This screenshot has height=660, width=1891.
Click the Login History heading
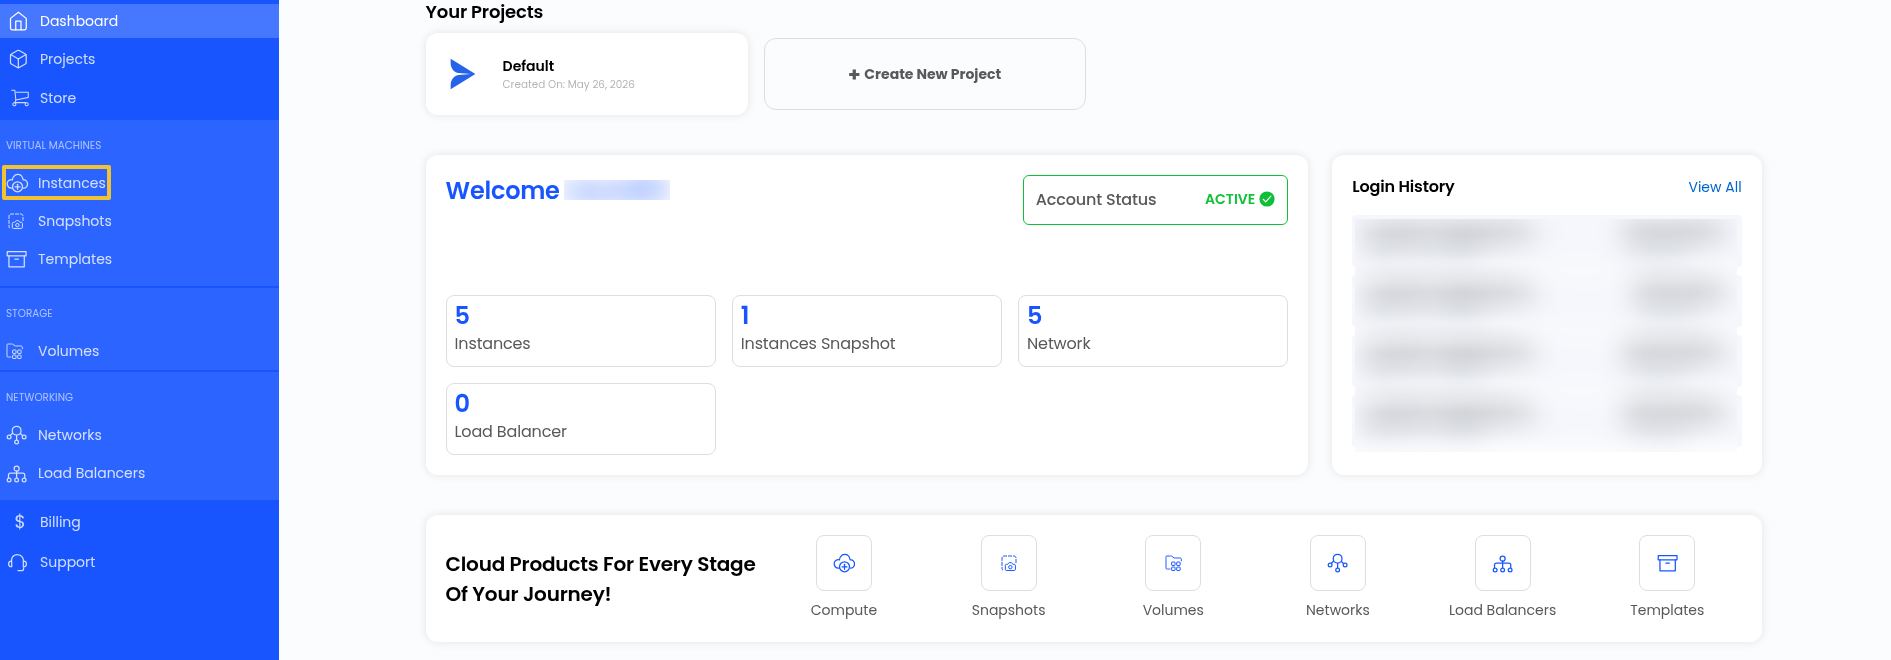point(1403,187)
